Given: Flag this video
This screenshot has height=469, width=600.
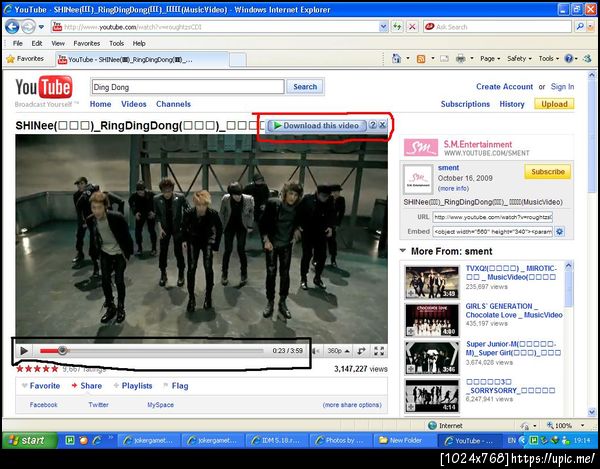Looking at the screenshot, I should click(x=176, y=386).
